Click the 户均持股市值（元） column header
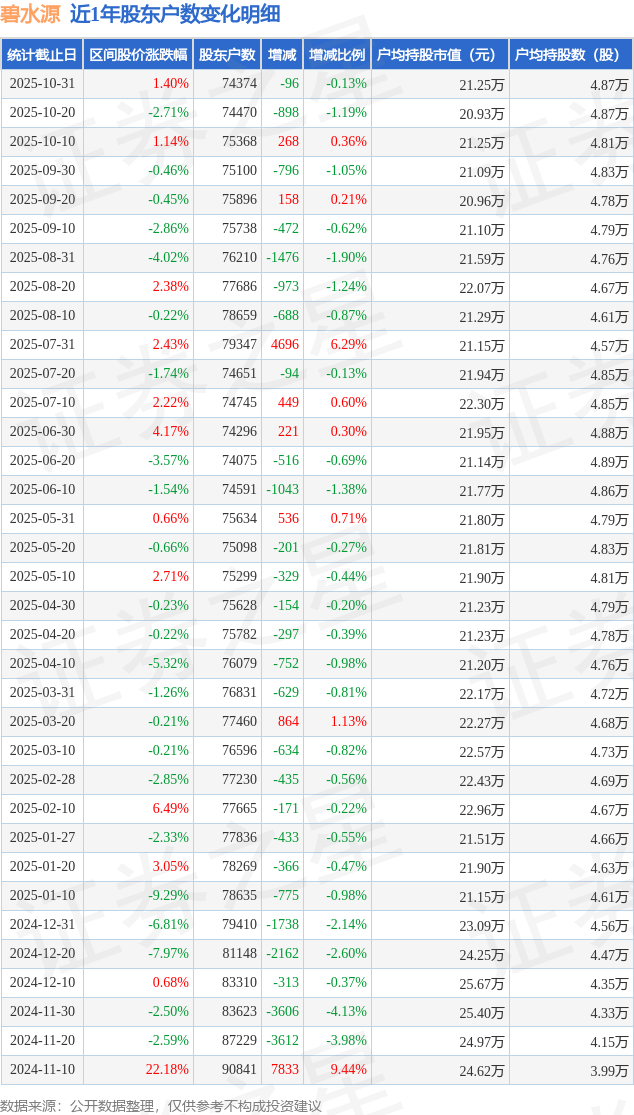The width and height of the screenshot is (634, 1115). tap(439, 55)
